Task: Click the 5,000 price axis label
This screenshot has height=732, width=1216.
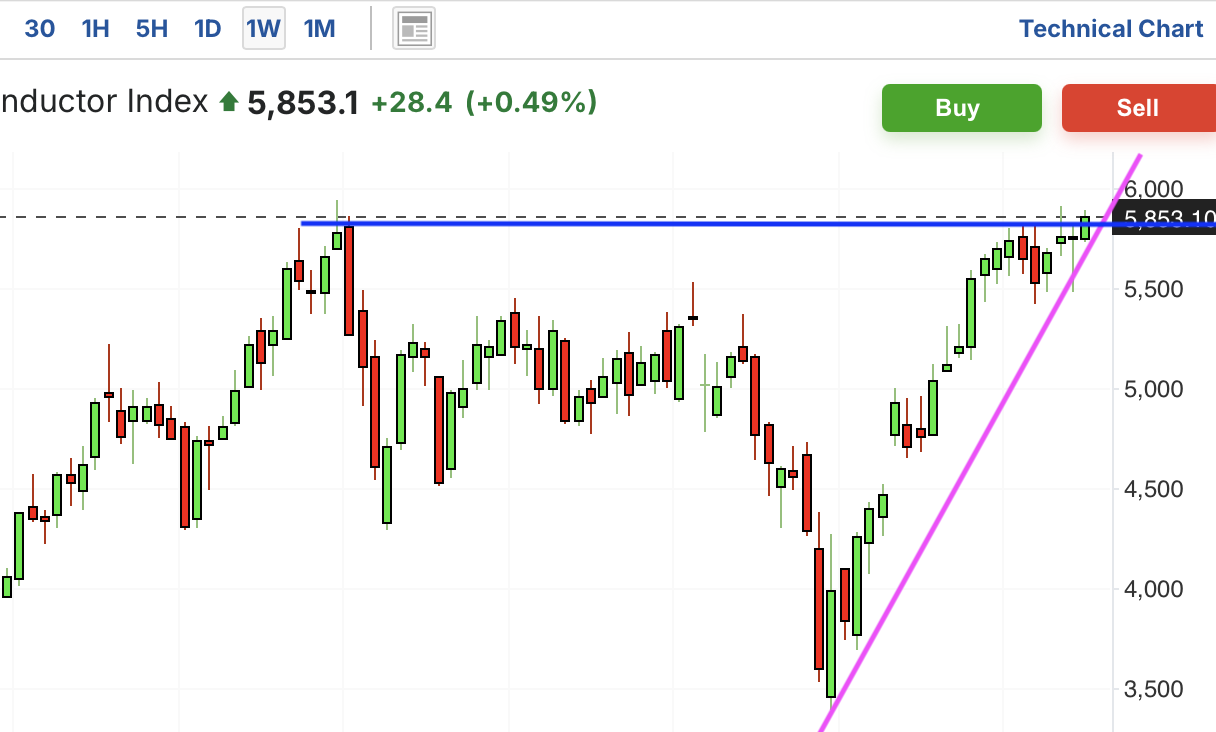Action: pyautogui.click(x=1153, y=389)
